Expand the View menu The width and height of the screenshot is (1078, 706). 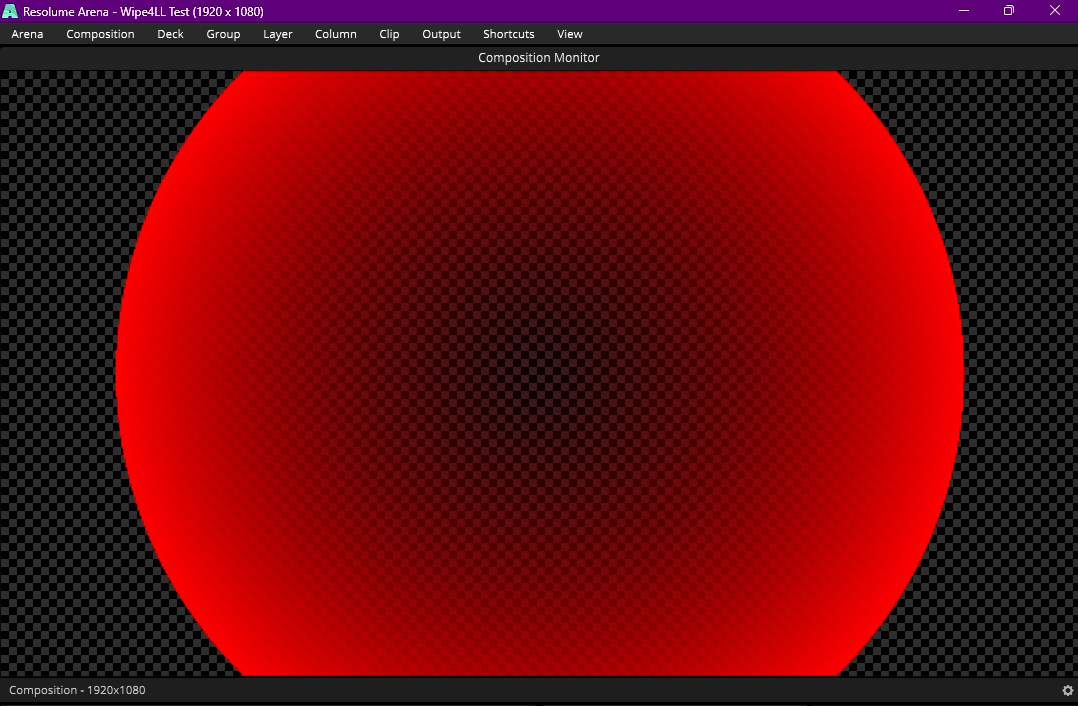point(570,34)
